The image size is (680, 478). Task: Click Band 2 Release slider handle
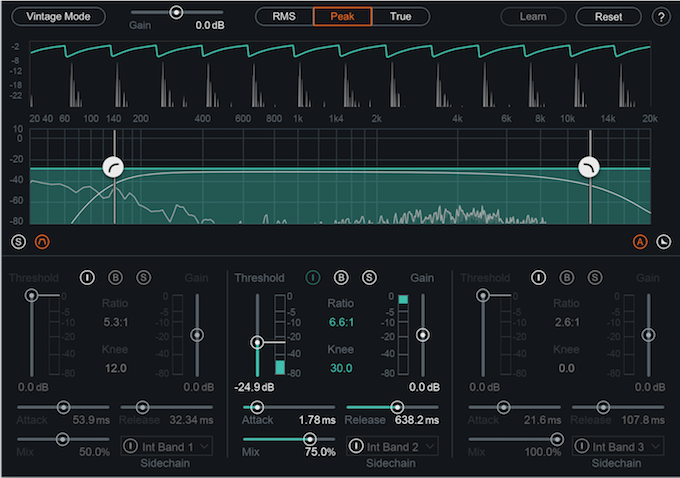[397, 407]
